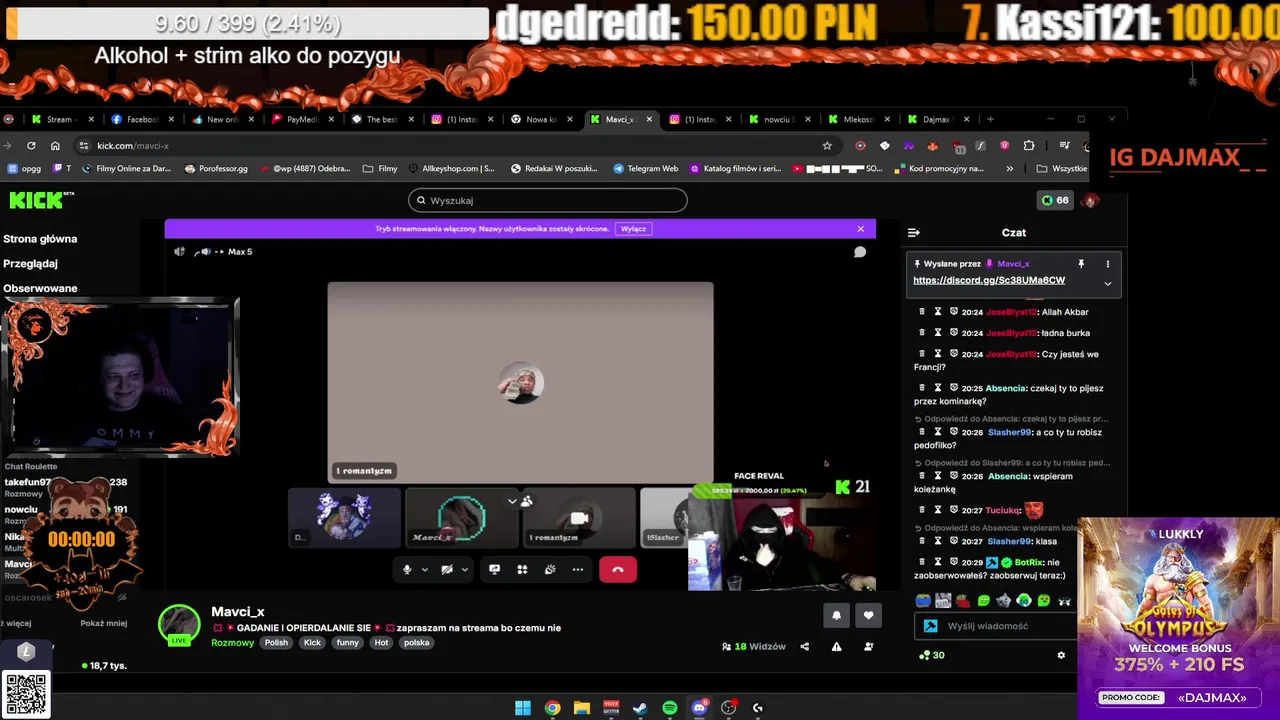Select the Mavci_x participant tile
Screen dimensions: 1280x720
461,517
